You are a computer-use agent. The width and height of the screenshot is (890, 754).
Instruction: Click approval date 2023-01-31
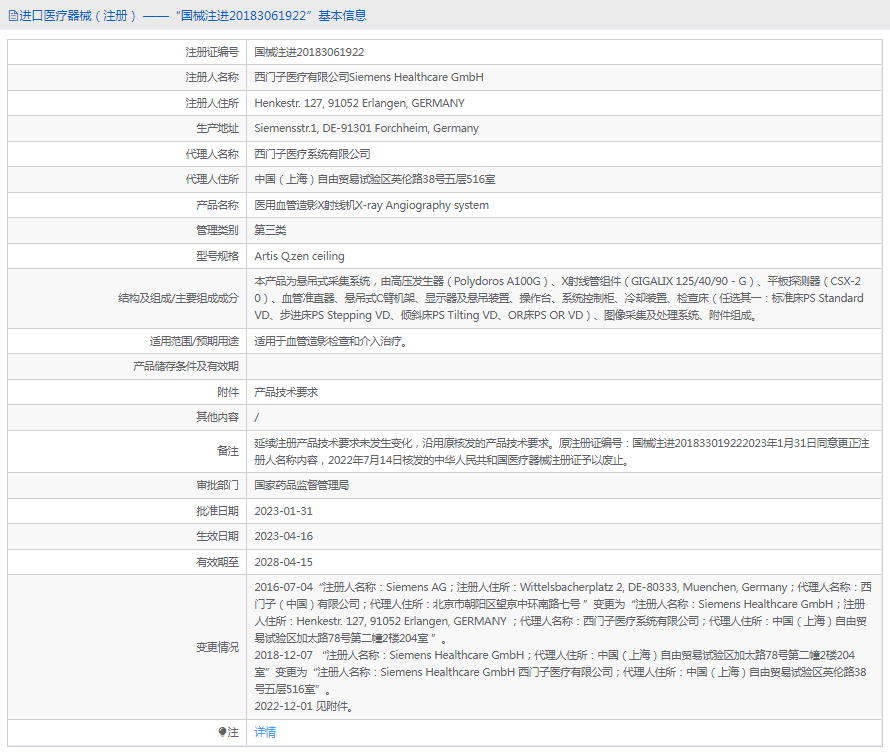pyautogui.click(x=283, y=511)
